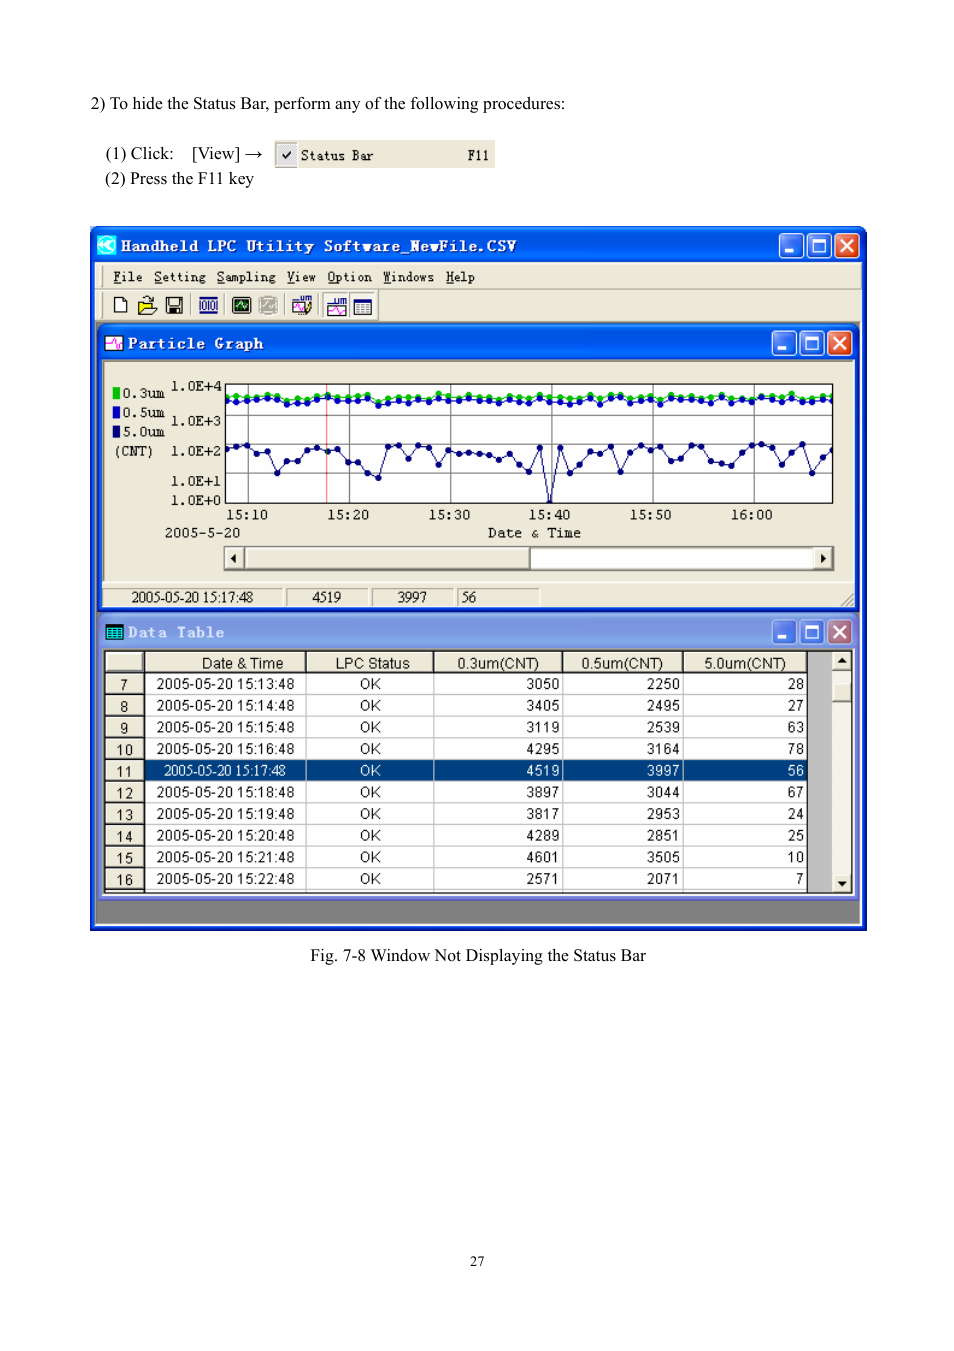
Task: Select row header number 7
Action: coord(124,684)
